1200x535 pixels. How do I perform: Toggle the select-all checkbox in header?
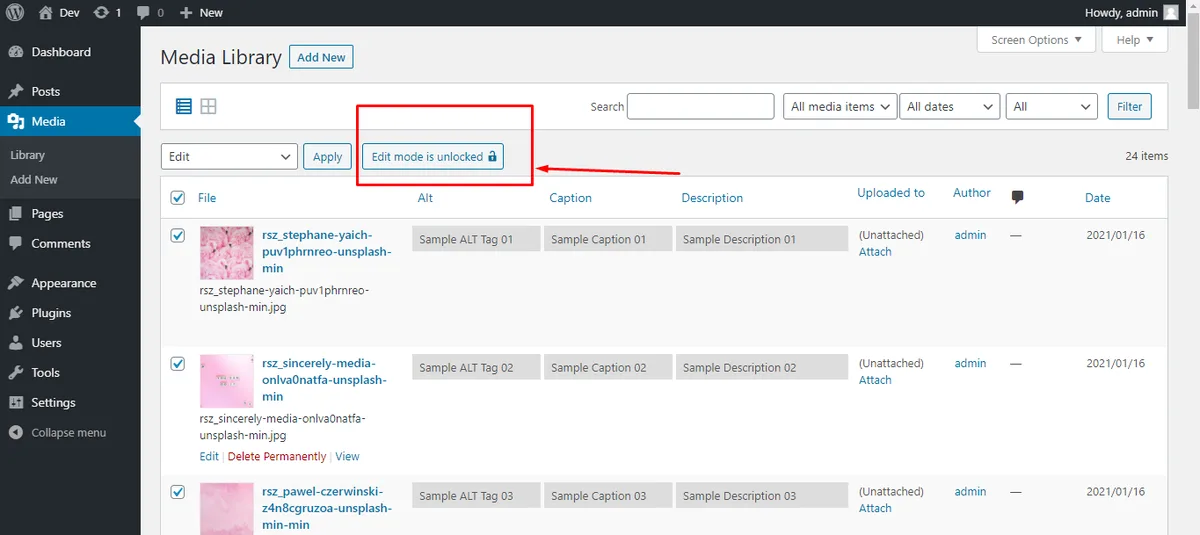[178, 198]
